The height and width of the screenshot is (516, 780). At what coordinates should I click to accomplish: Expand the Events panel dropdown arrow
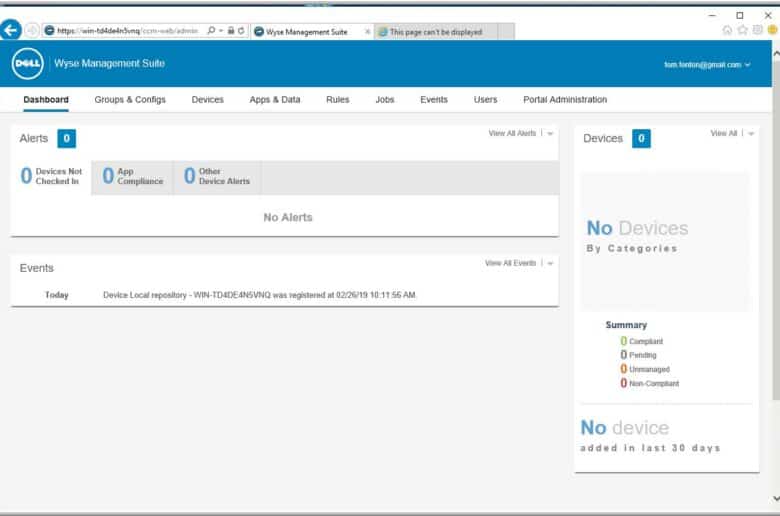click(550, 263)
